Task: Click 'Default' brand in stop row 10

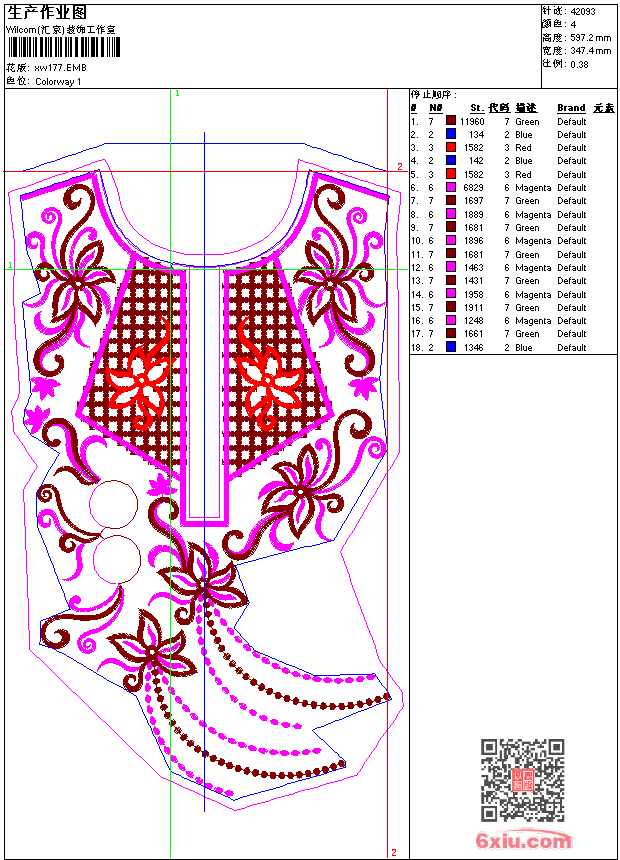Action: click(x=572, y=241)
